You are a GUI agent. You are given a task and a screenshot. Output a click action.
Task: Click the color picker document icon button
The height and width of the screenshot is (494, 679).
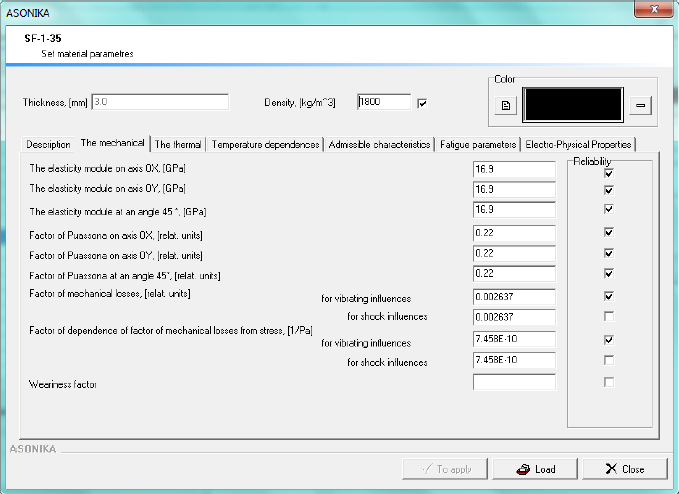tap(506, 104)
